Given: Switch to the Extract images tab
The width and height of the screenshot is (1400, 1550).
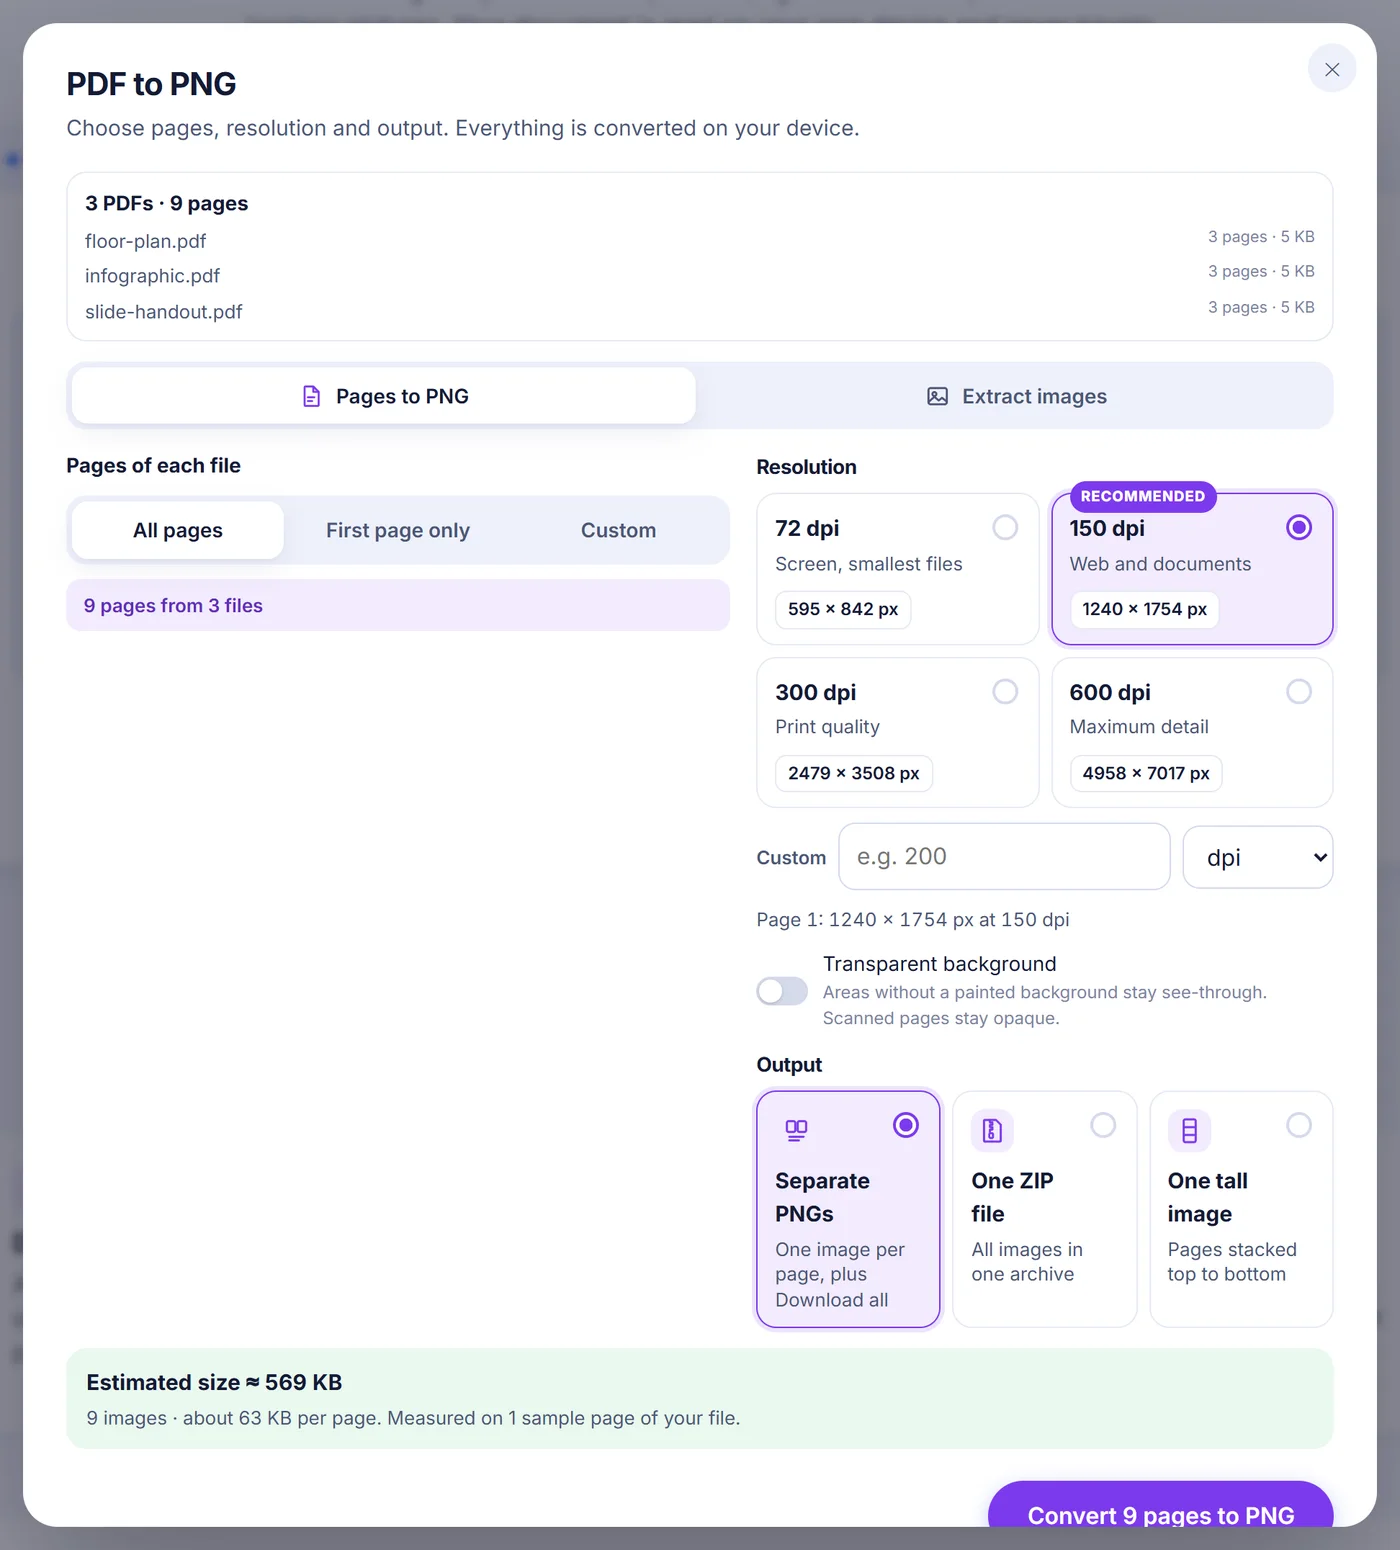Looking at the screenshot, I should pos(1016,396).
